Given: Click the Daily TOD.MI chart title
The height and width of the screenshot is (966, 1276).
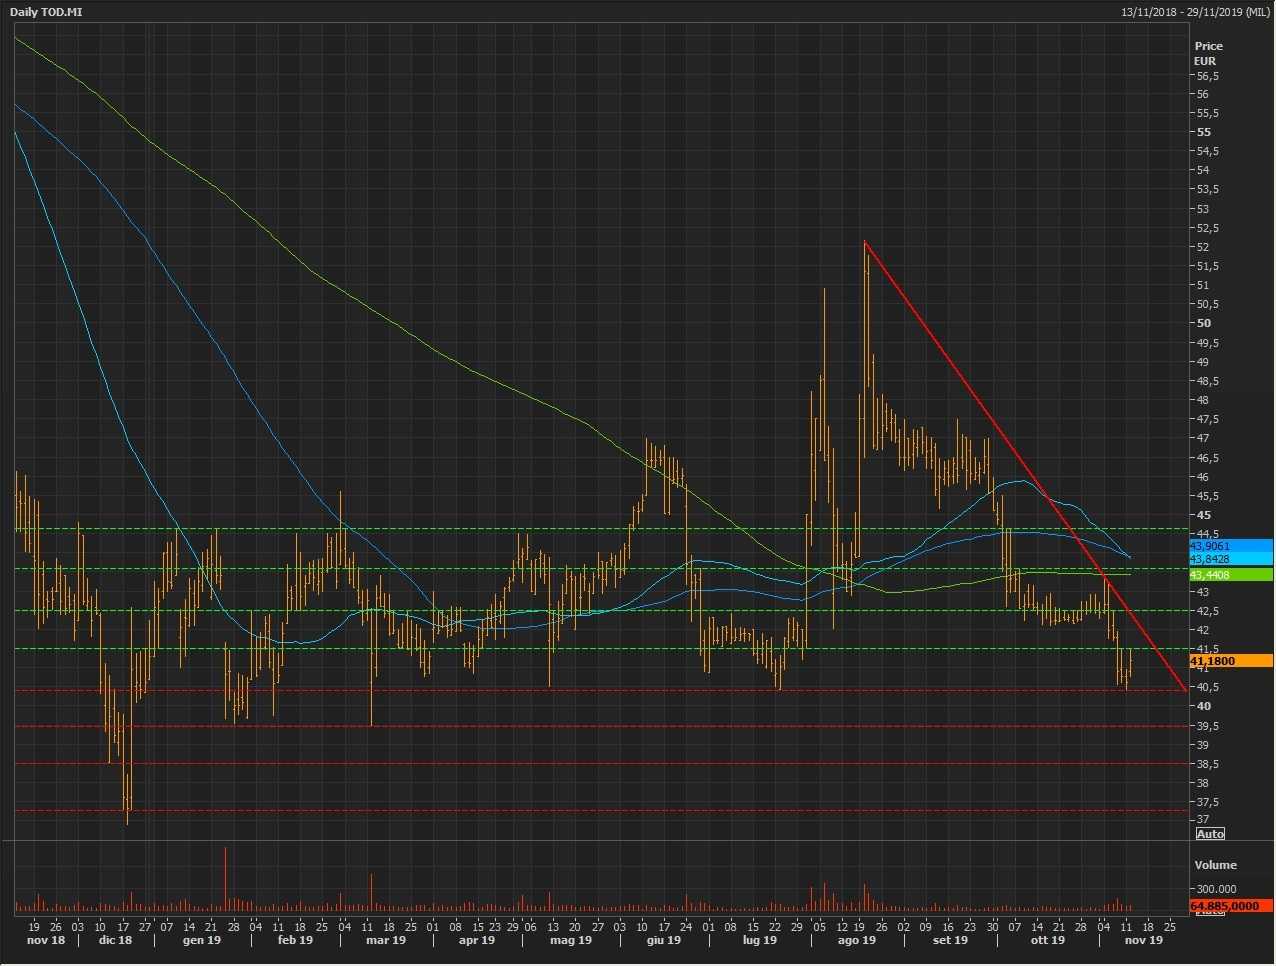Looking at the screenshot, I should point(47,12).
